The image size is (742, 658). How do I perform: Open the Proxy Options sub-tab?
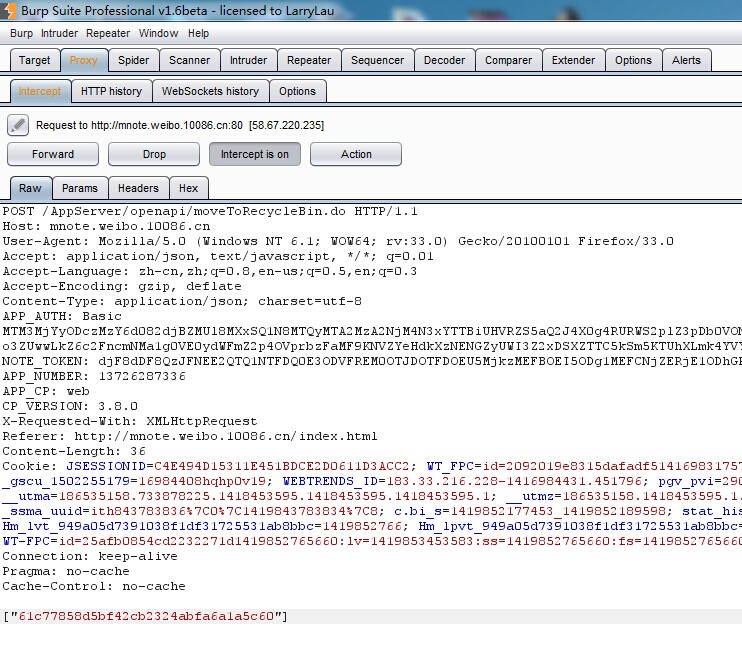point(297,91)
